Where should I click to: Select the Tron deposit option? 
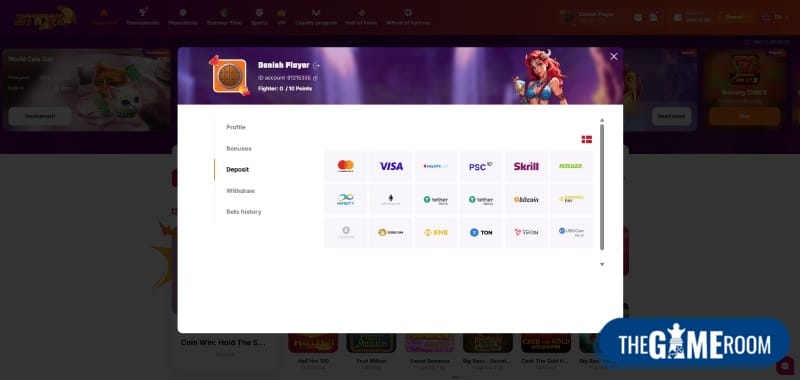[526, 233]
